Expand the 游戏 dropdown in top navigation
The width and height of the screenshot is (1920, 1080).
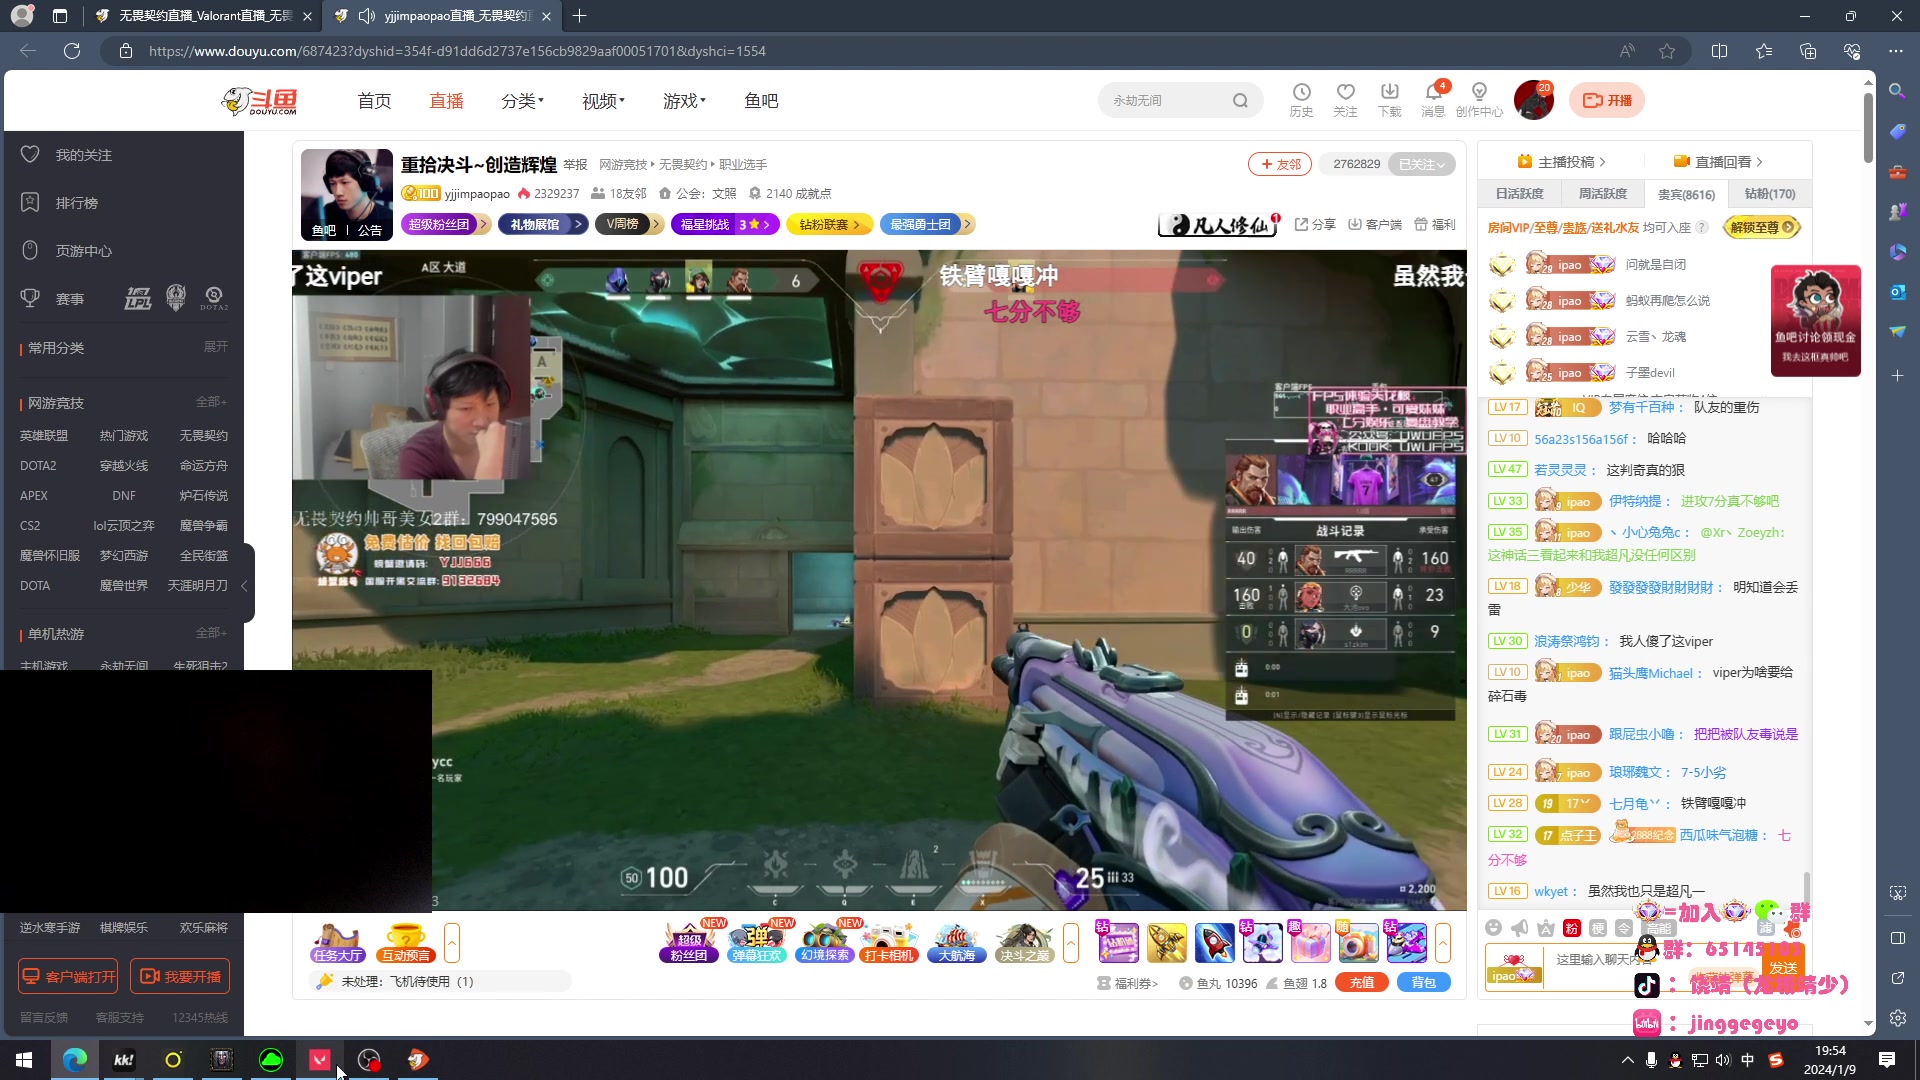point(684,101)
